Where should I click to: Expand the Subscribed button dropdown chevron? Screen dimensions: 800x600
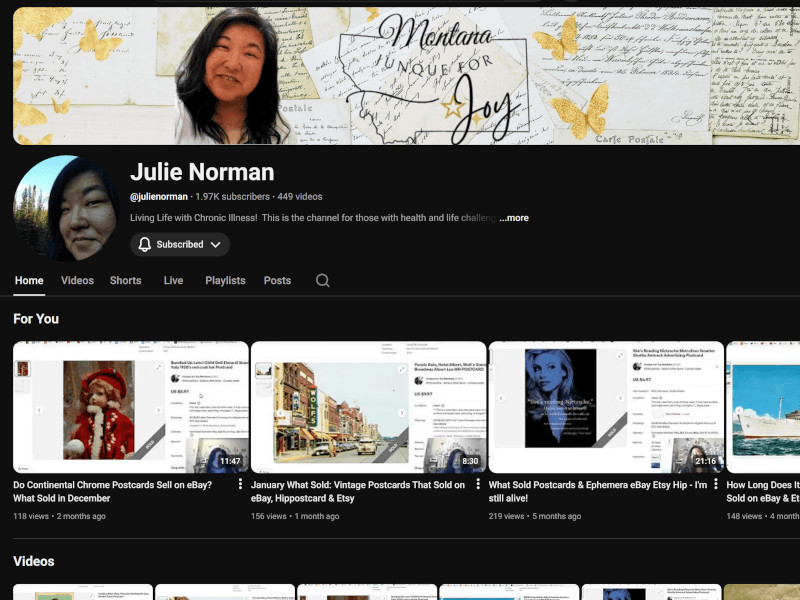point(216,244)
